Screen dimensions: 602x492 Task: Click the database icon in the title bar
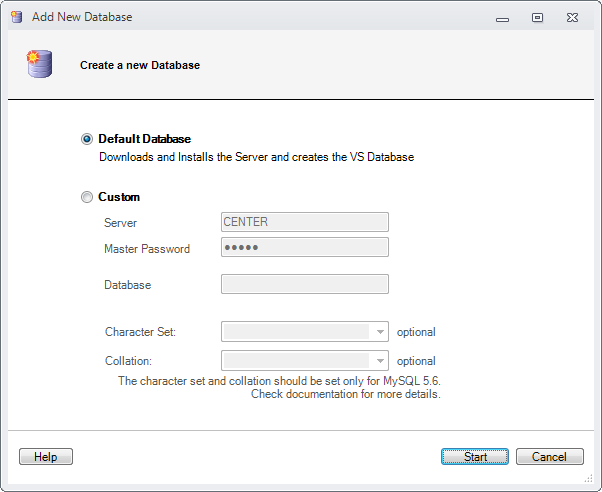point(15,17)
